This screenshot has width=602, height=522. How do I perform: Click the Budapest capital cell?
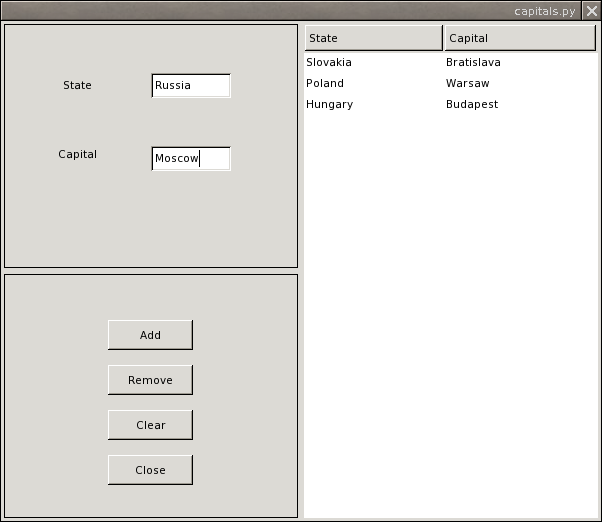471,104
